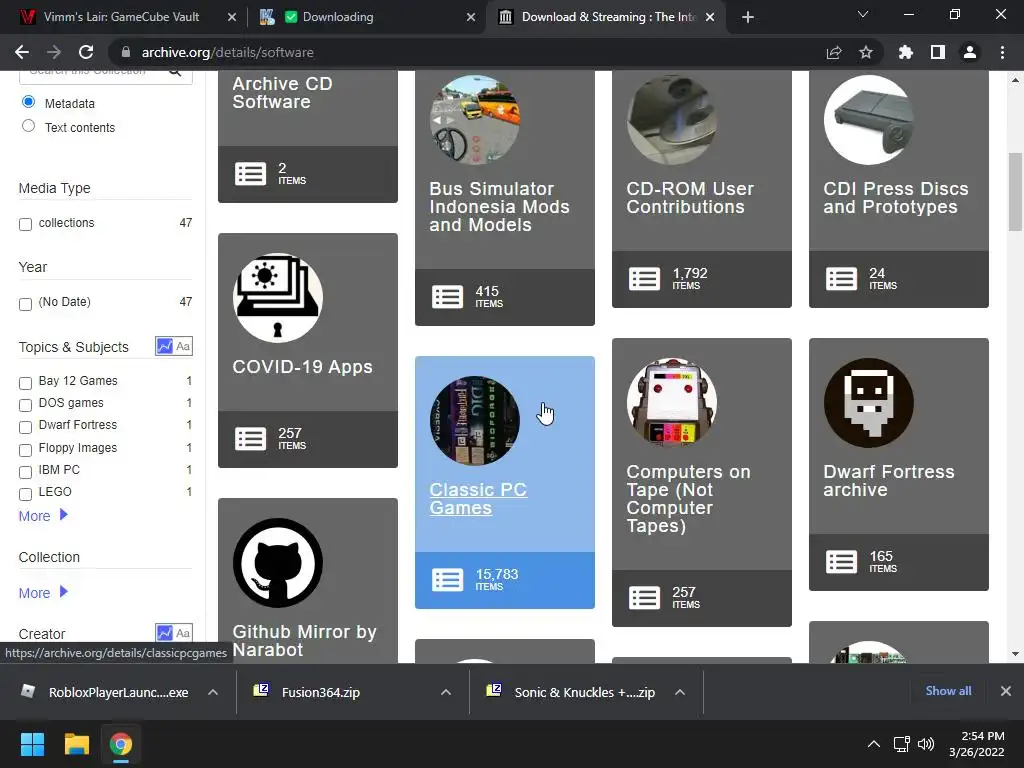The height and width of the screenshot is (768, 1024).
Task: Show hidden system tray icons
Action: click(873, 744)
